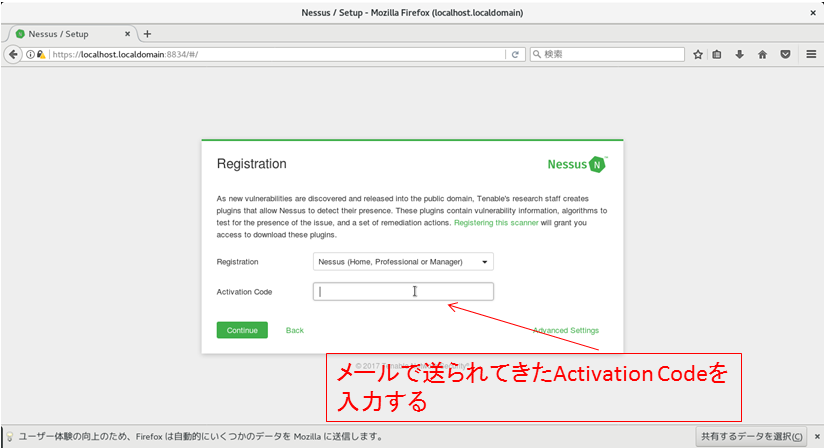Open the site info icon in address bar

31,54
